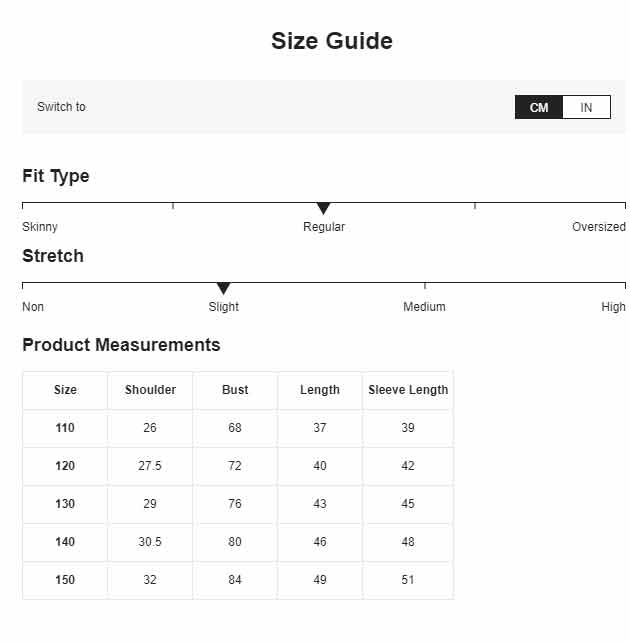630x642 pixels.
Task: Switch units to CM
Action: pos(539,107)
